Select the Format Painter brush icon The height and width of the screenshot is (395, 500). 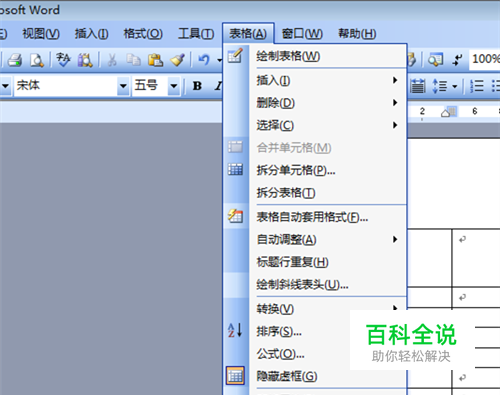[177, 60]
